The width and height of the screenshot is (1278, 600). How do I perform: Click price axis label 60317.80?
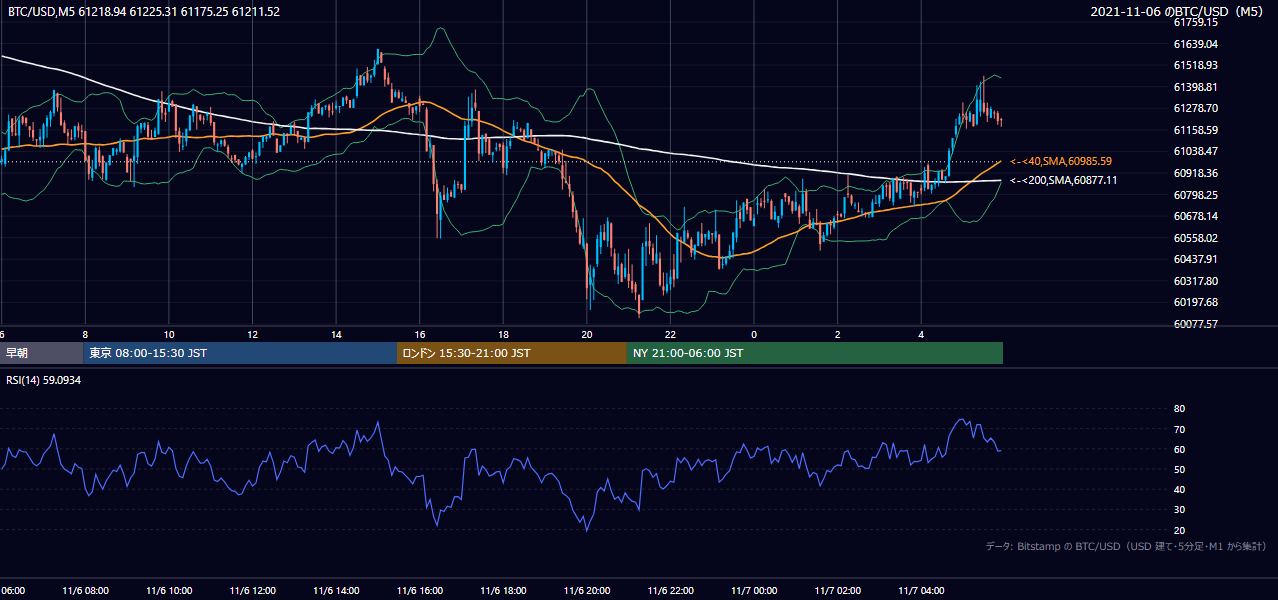(1195, 281)
